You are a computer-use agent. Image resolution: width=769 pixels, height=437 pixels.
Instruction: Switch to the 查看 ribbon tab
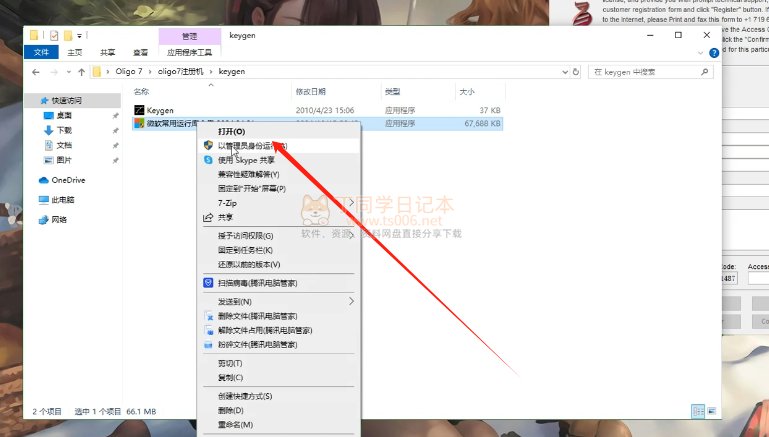(x=140, y=52)
